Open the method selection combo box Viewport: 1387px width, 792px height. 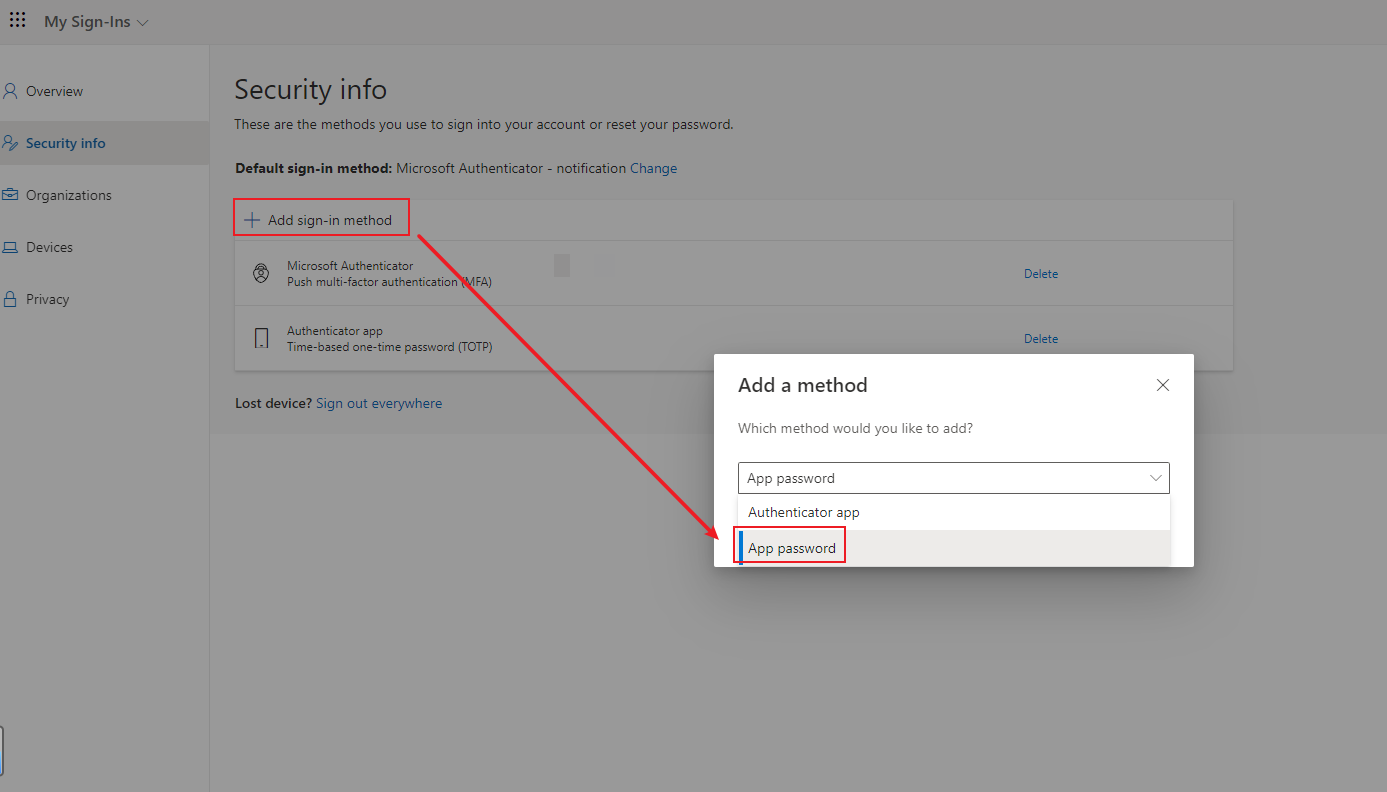click(x=953, y=478)
